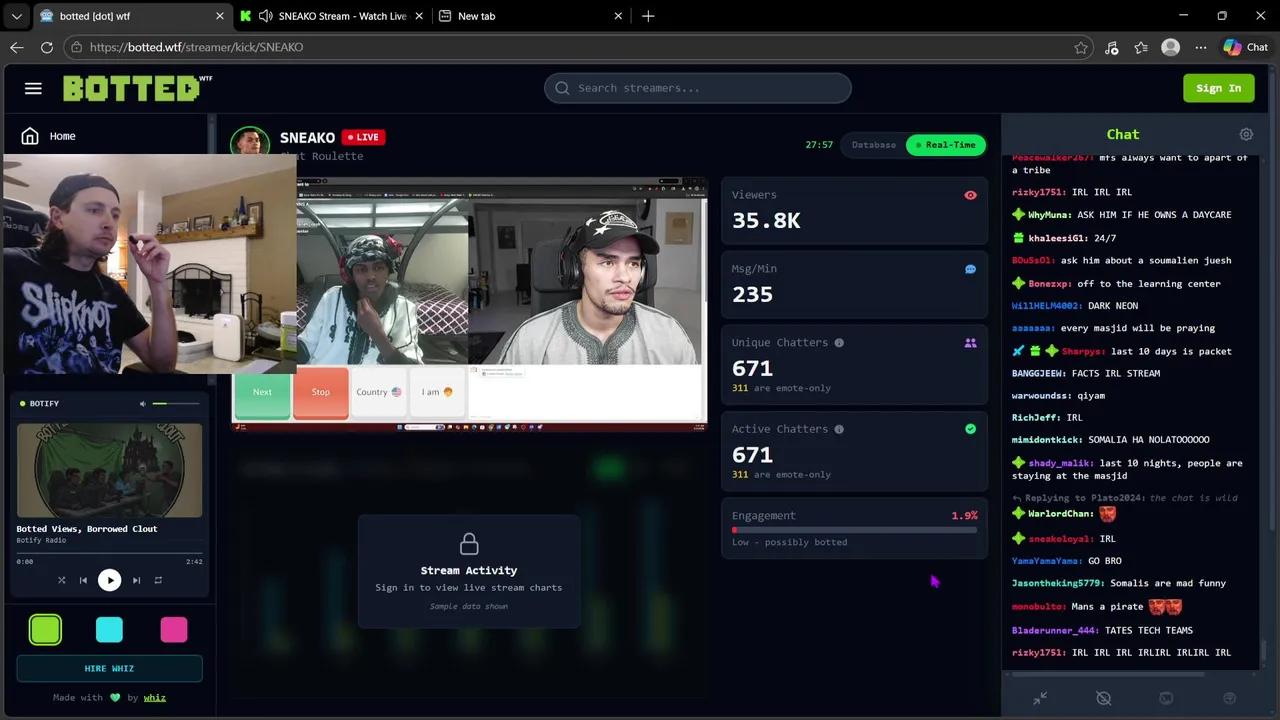Click the chat panel scrollbar
The width and height of the screenshot is (1280, 720).
pyautogui.click(x=1264, y=650)
